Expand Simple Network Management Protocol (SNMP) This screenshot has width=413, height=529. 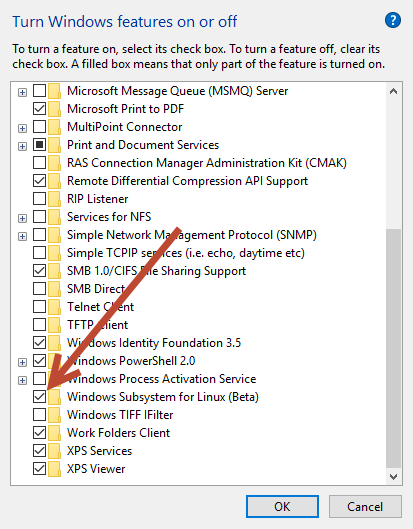click(22, 236)
